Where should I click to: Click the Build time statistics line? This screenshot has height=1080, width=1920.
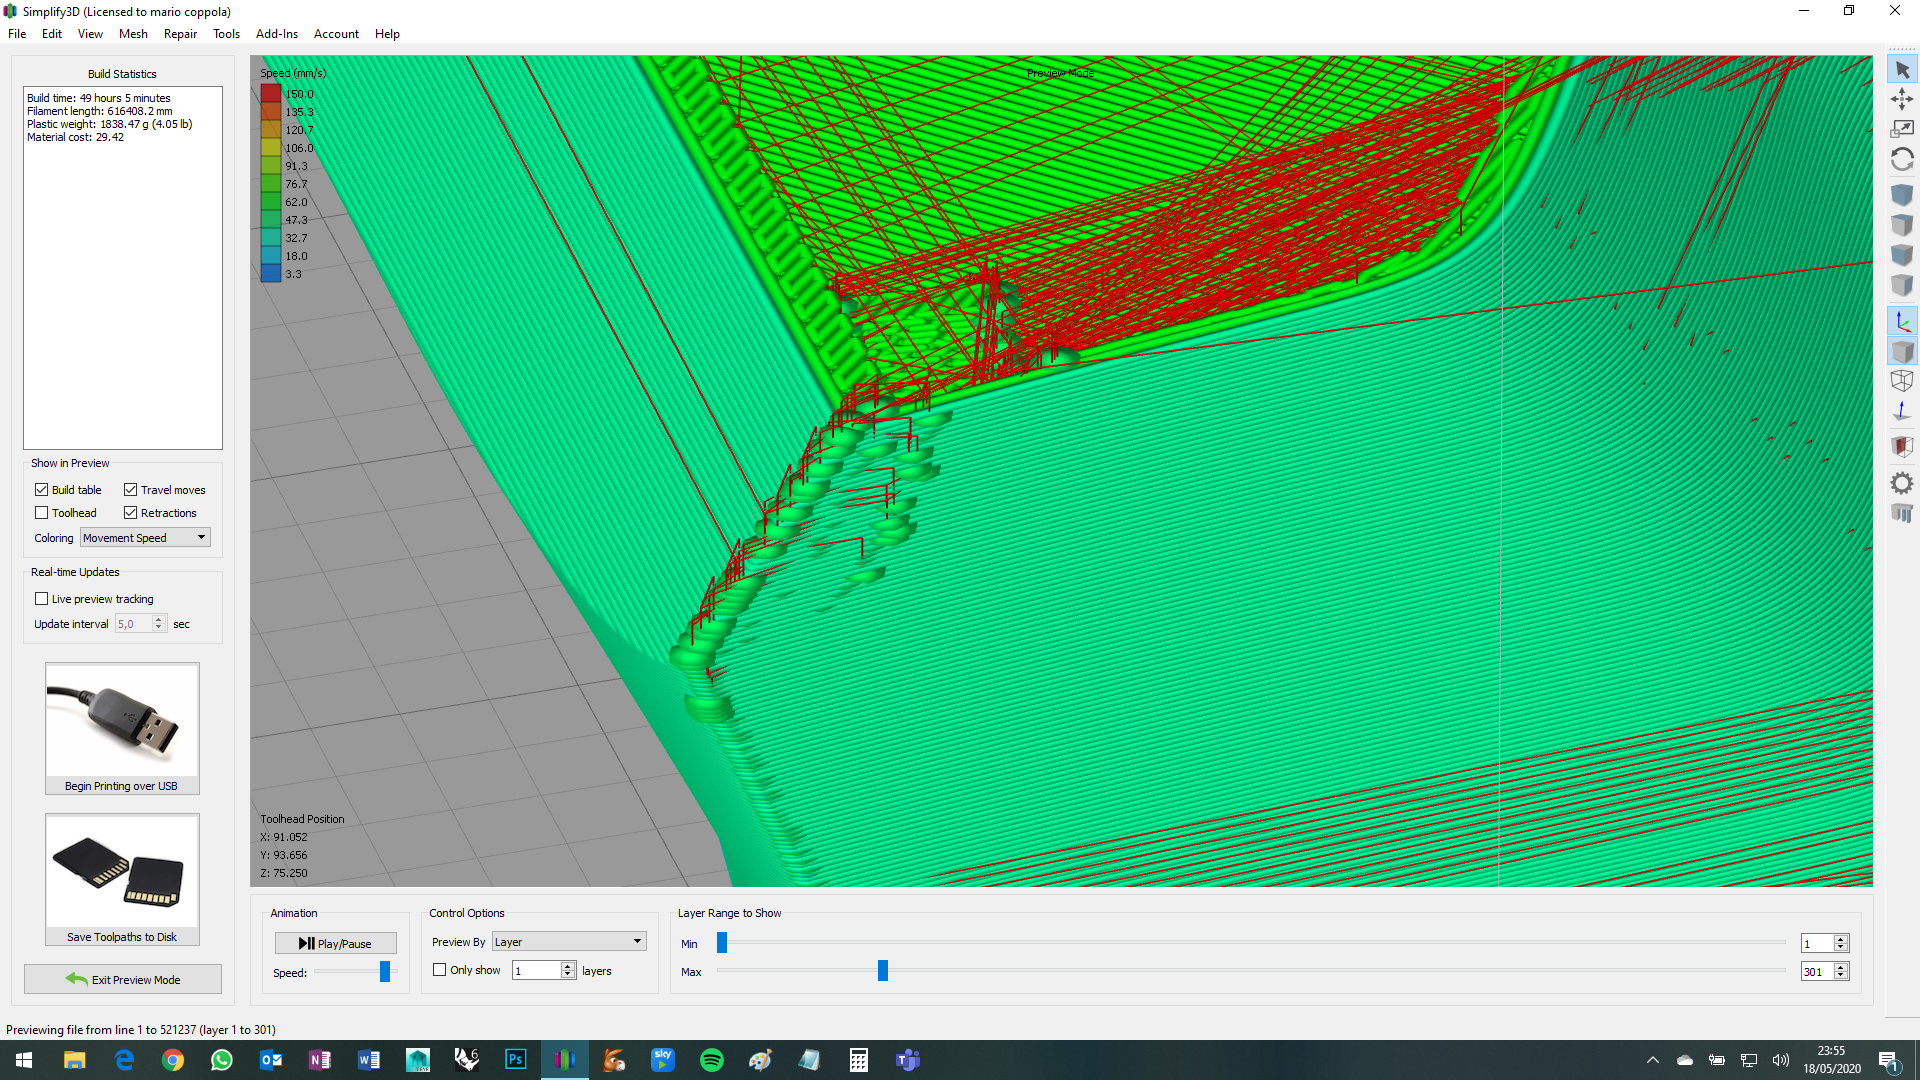pos(99,98)
